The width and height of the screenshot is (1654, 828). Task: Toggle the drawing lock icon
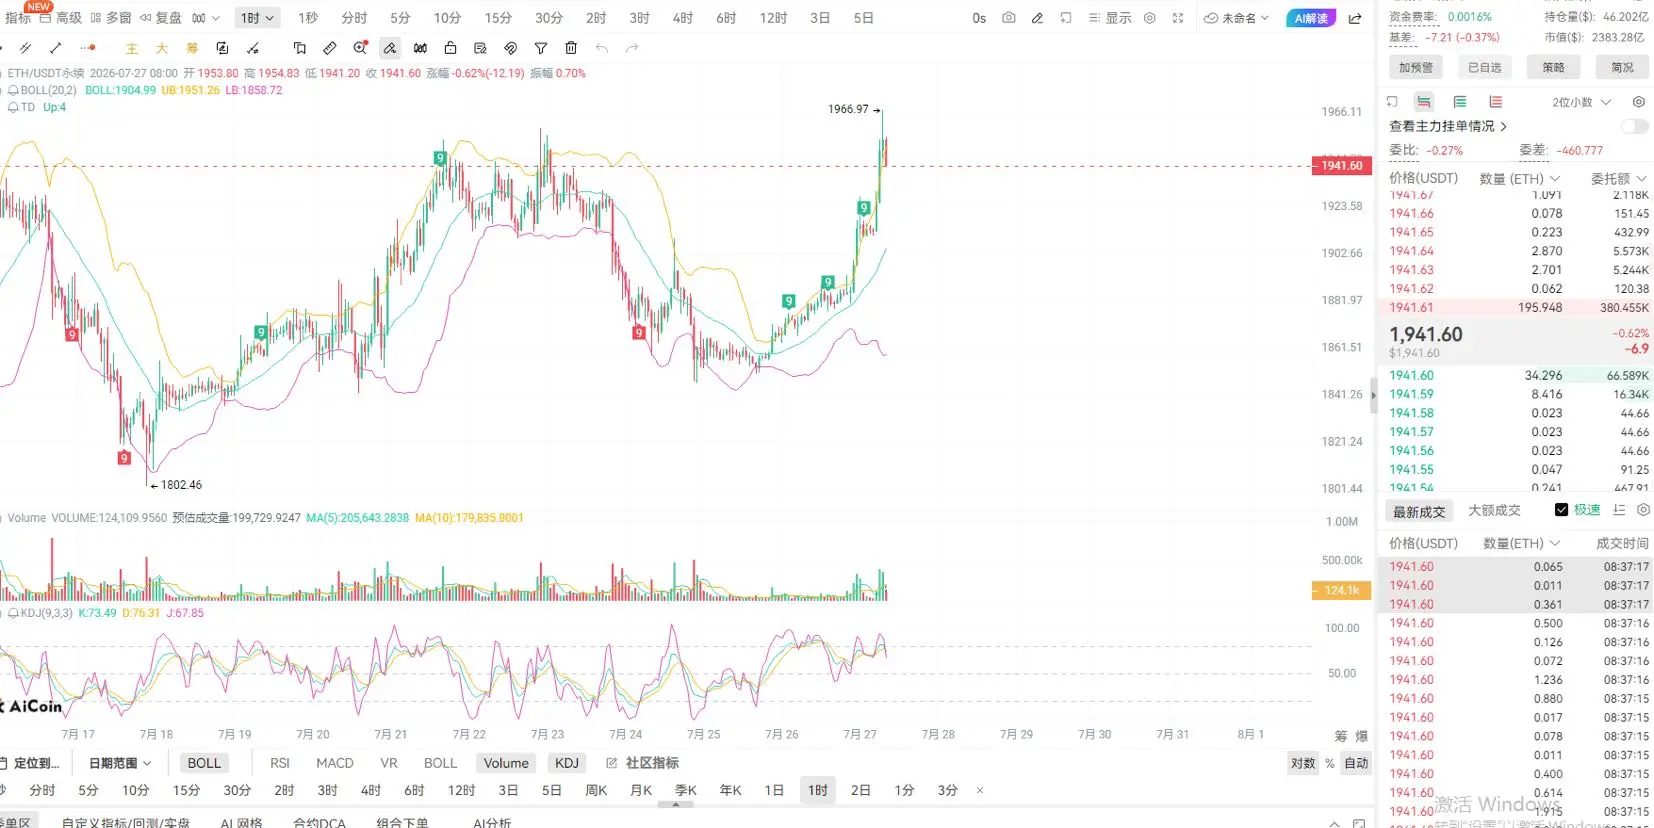tap(450, 48)
